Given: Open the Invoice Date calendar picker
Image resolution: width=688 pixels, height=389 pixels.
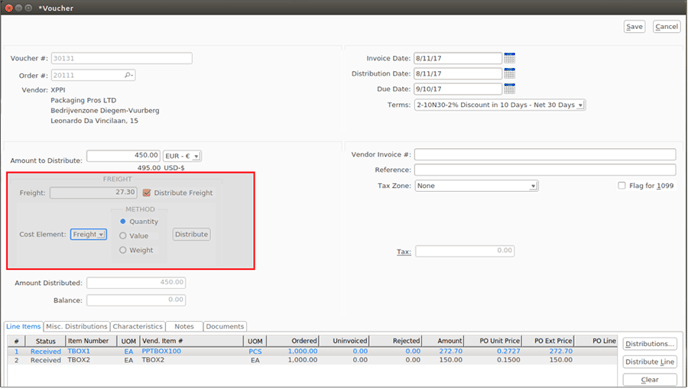Looking at the screenshot, I should [x=509, y=58].
